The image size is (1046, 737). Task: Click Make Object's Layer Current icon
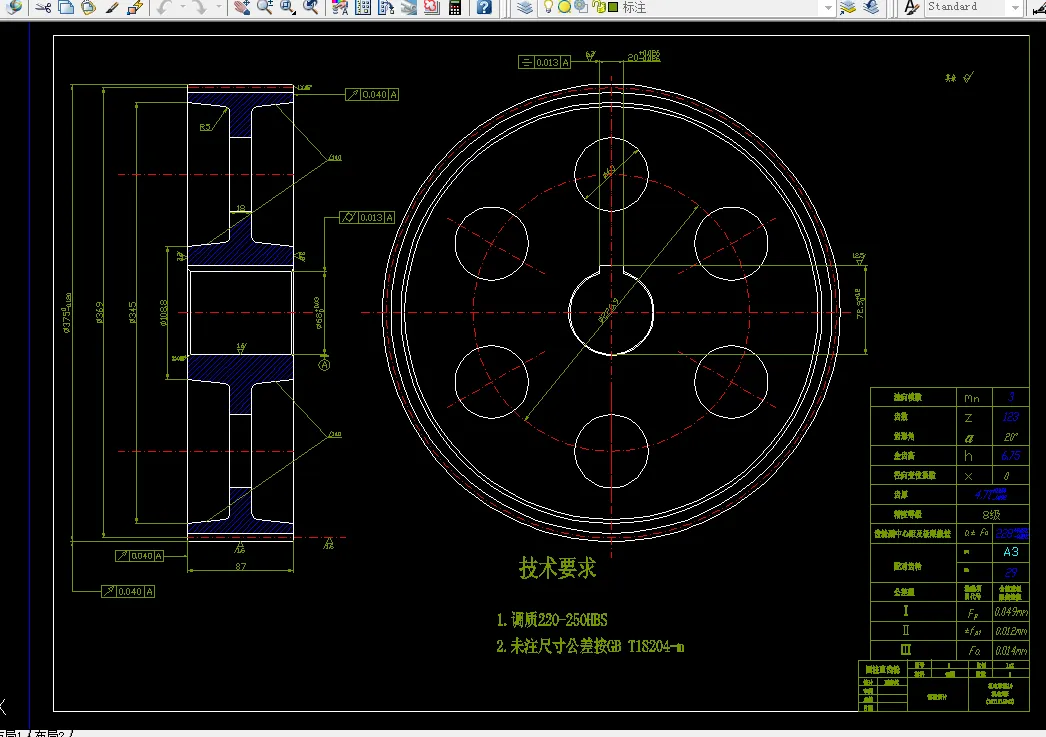(848, 7)
